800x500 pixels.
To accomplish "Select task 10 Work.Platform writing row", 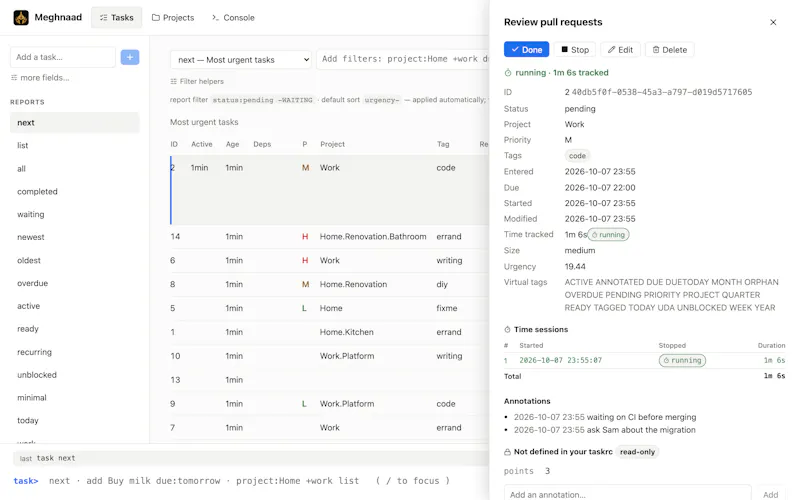I will tap(330, 356).
